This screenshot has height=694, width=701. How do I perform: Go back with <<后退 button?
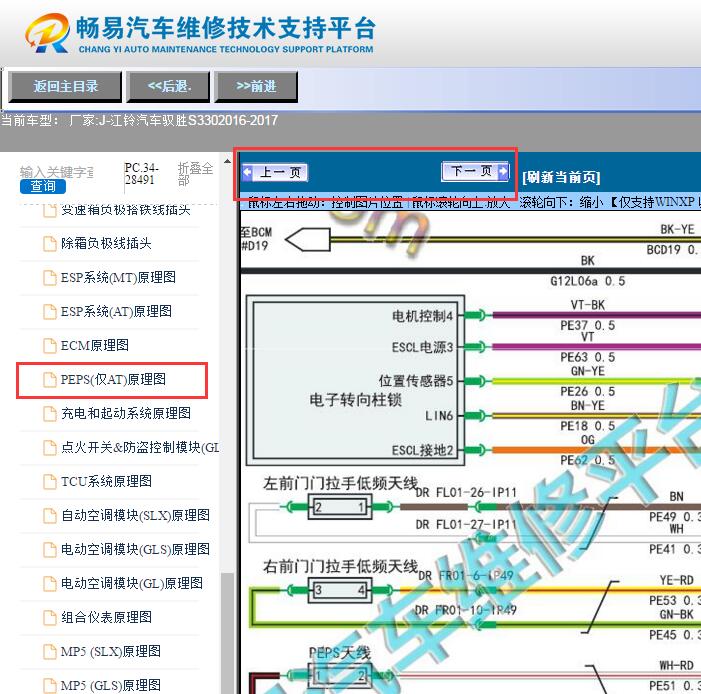(169, 86)
